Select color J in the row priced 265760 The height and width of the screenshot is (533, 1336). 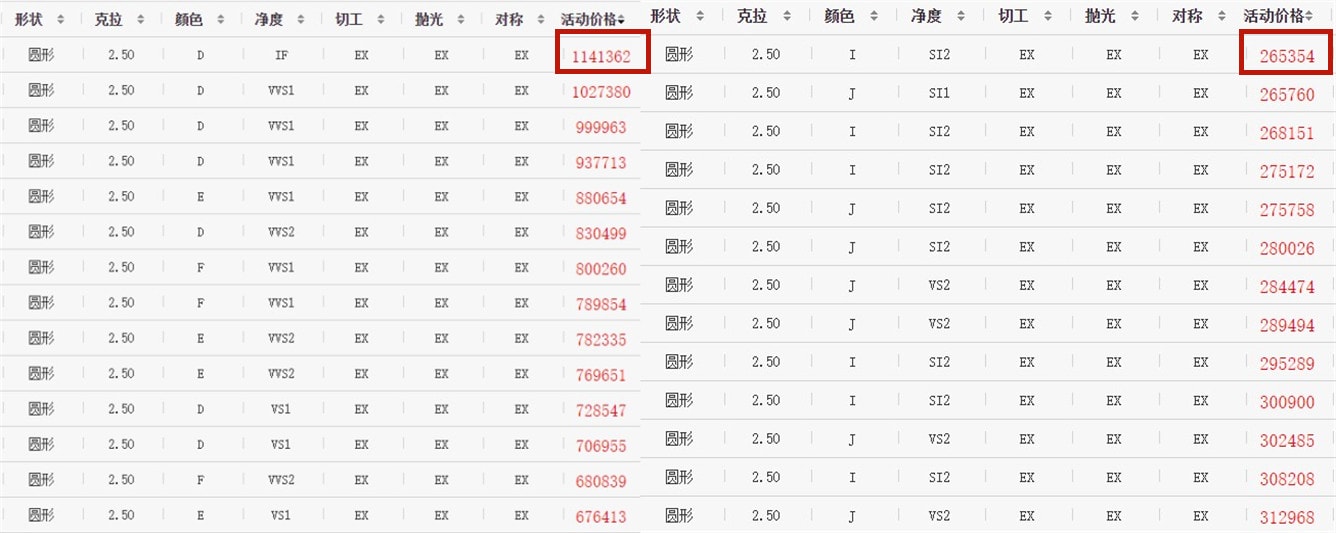coord(852,94)
